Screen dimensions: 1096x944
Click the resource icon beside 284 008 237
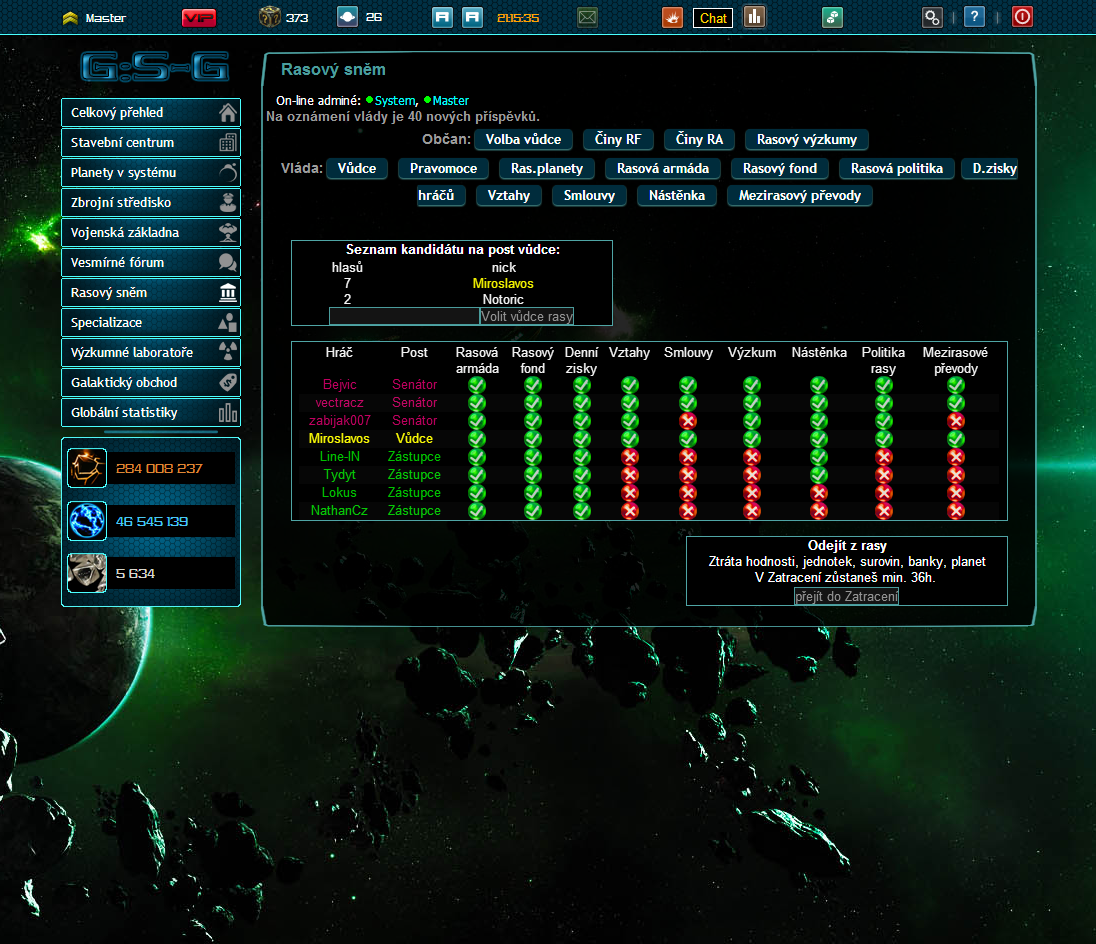(x=87, y=468)
